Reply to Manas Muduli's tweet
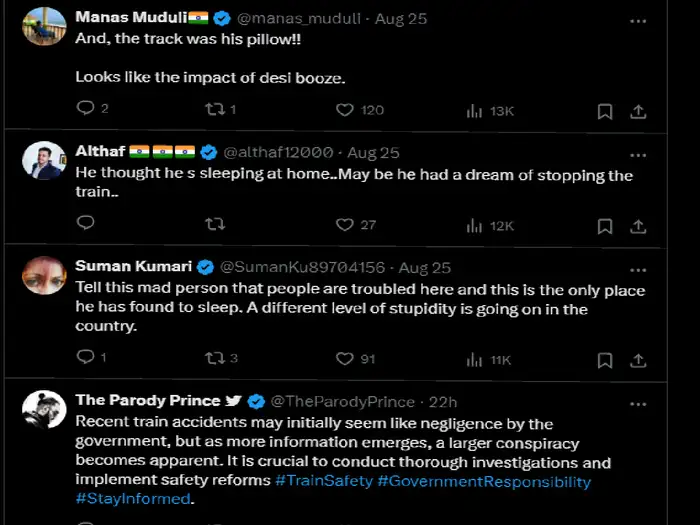Image resolution: width=700 pixels, height=525 pixels. (85, 110)
